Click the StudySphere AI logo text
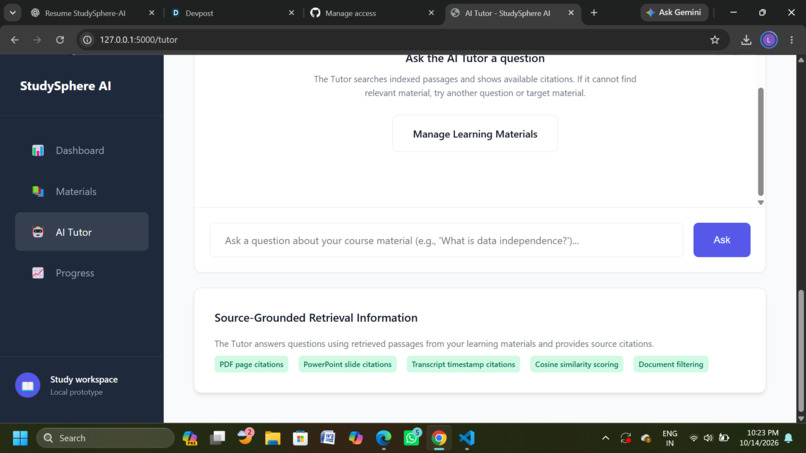Viewport: 806px width, 453px height. 65,86
